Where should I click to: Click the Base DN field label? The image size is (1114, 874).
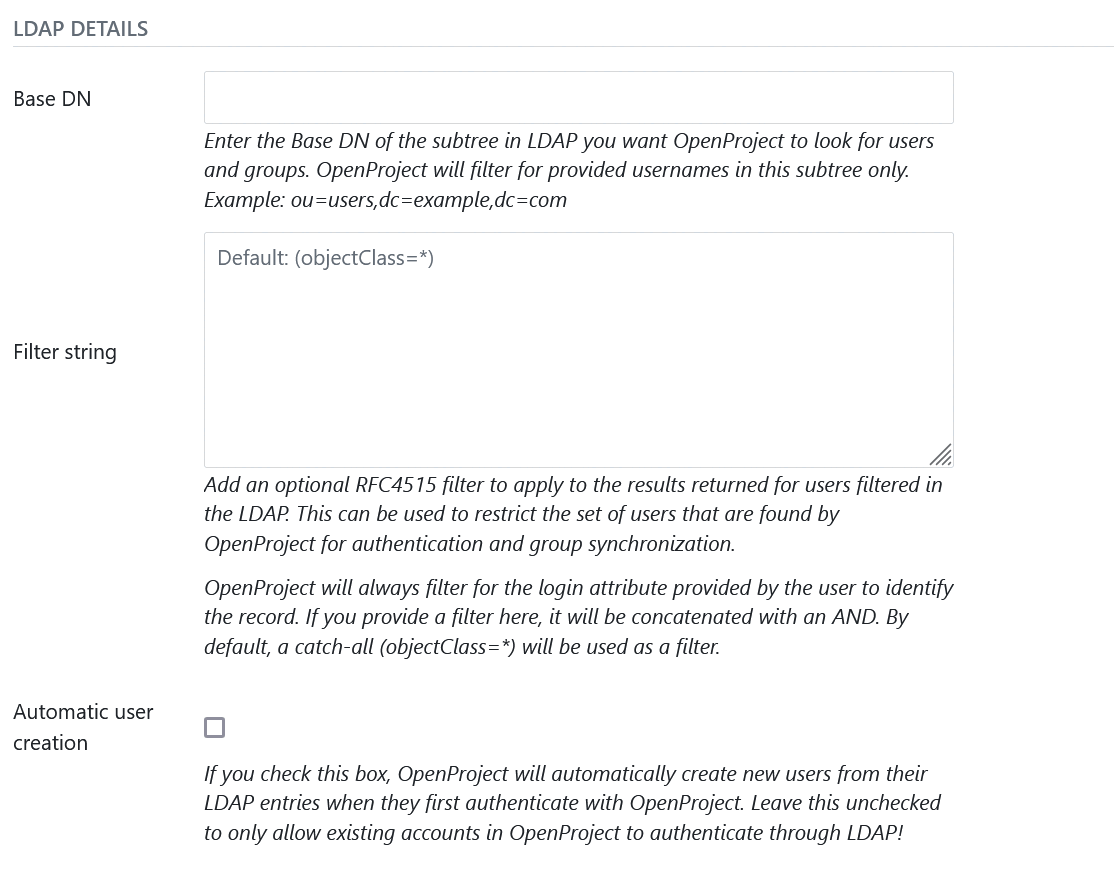tap(51, 98)
